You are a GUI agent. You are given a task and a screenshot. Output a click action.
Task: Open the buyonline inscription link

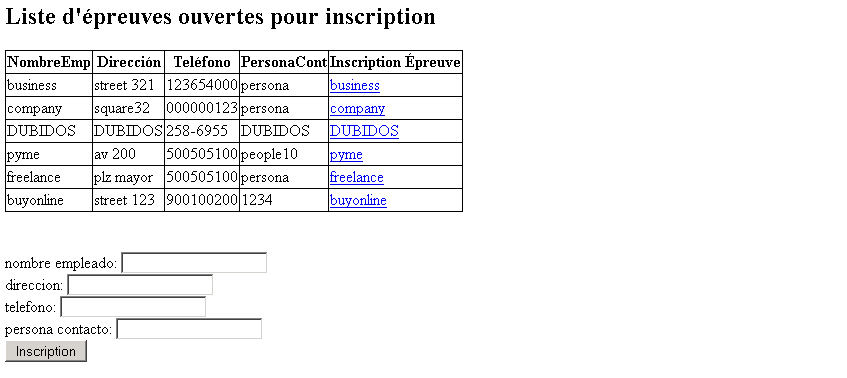click(358, 200)
